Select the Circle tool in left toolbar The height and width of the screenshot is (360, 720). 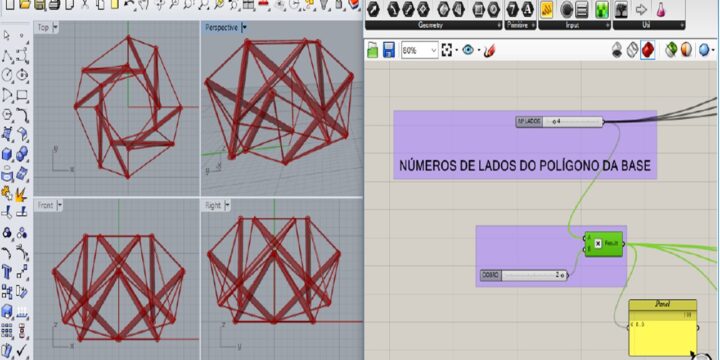(x=7, y=75)
